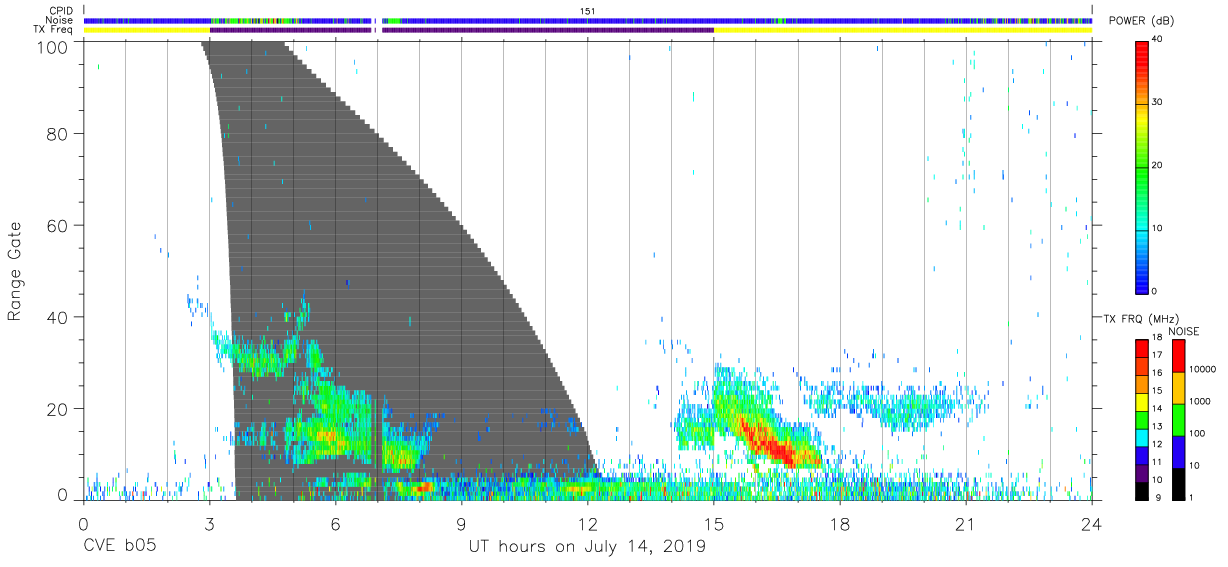The height and width of the screenshot is (567, 1228).
Task: Click the CPID value "151"
Action: pyautogui.click(x=587, y=10)
